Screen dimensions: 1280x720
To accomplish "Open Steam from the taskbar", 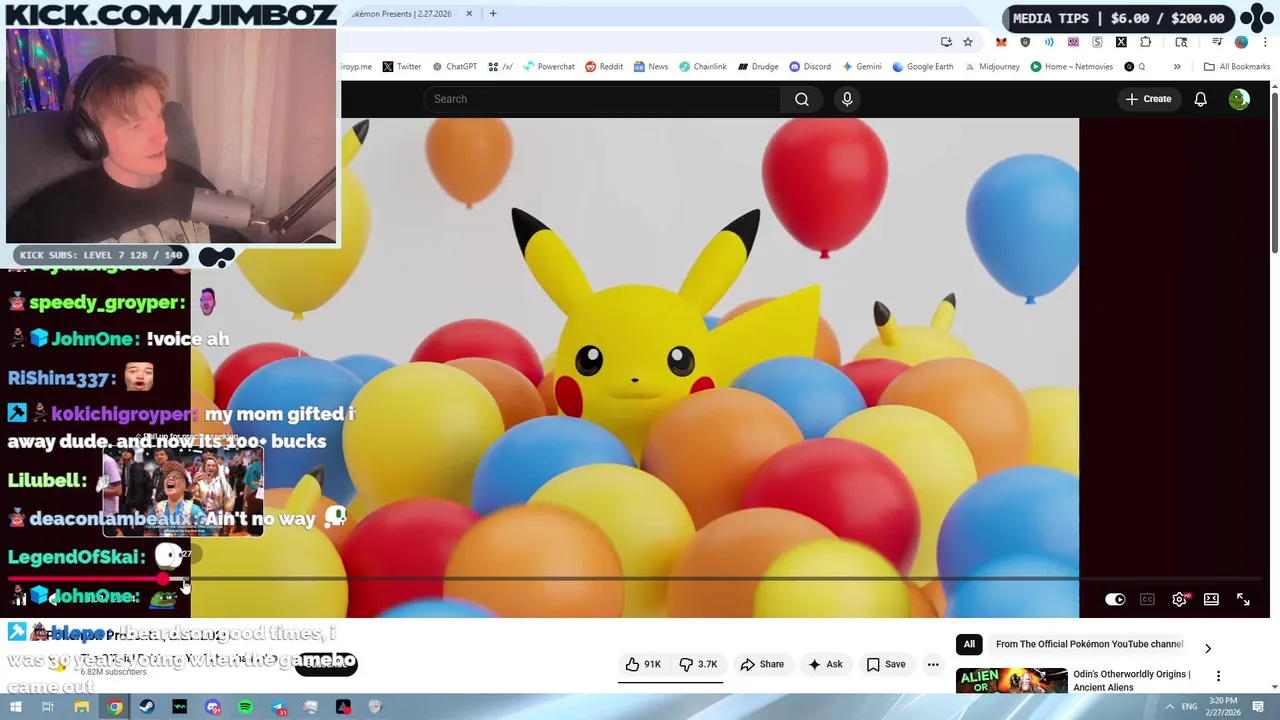I will 147,707.
